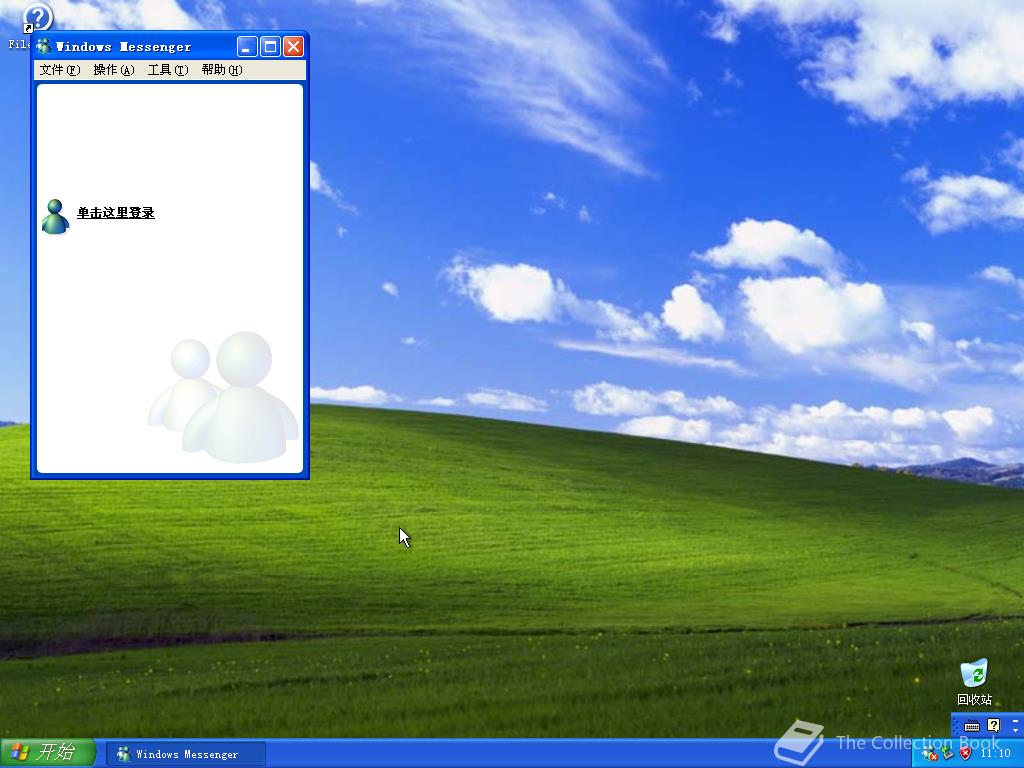Open the language bar options arrow
1024x768 pixels.
pos(1016,730)
